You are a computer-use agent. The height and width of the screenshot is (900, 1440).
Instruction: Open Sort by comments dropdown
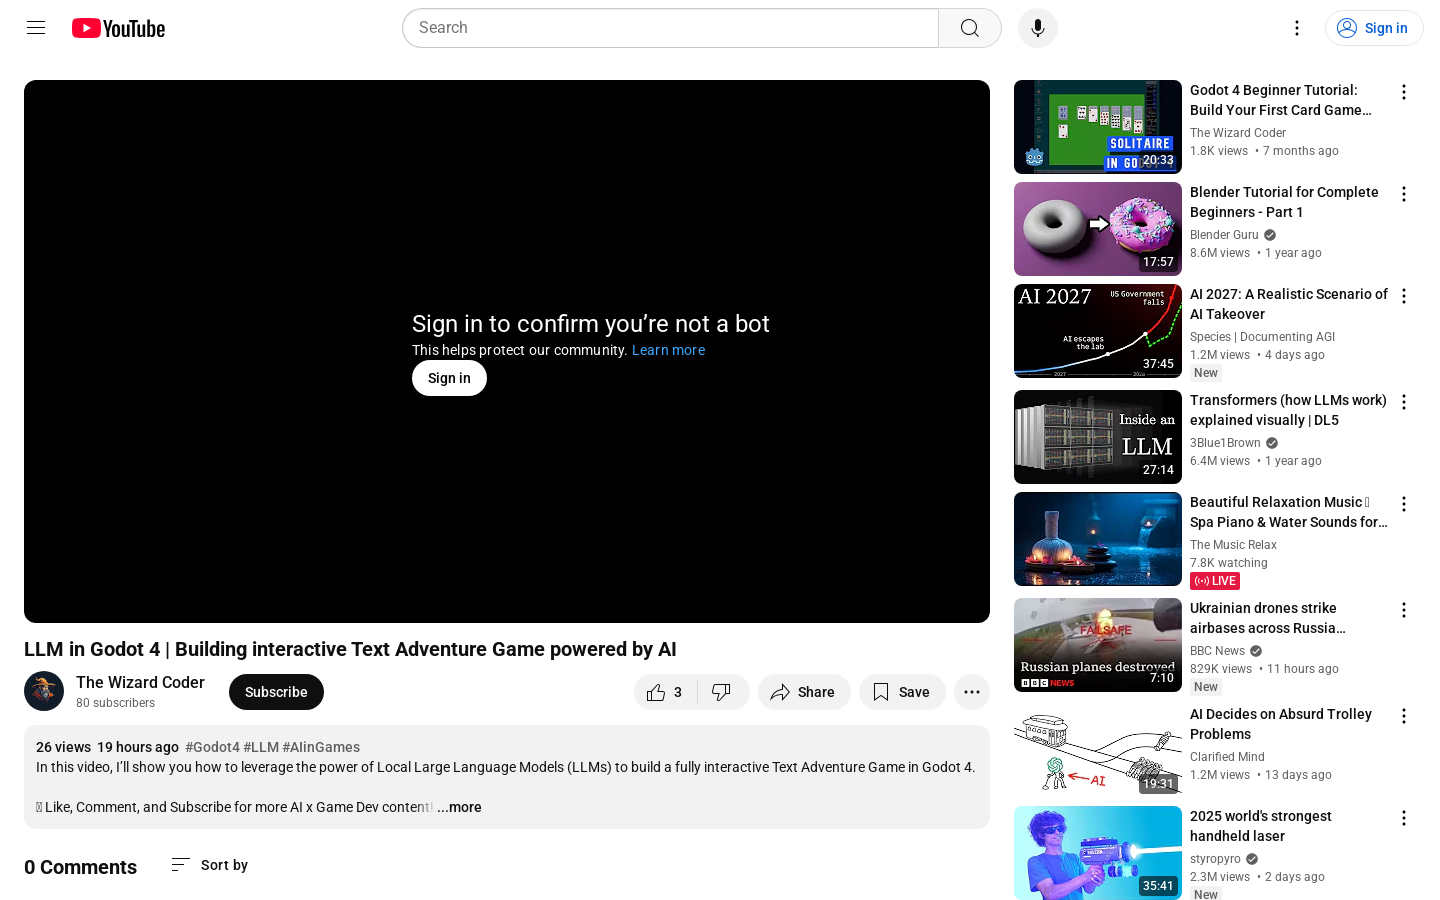click(209, 865)
